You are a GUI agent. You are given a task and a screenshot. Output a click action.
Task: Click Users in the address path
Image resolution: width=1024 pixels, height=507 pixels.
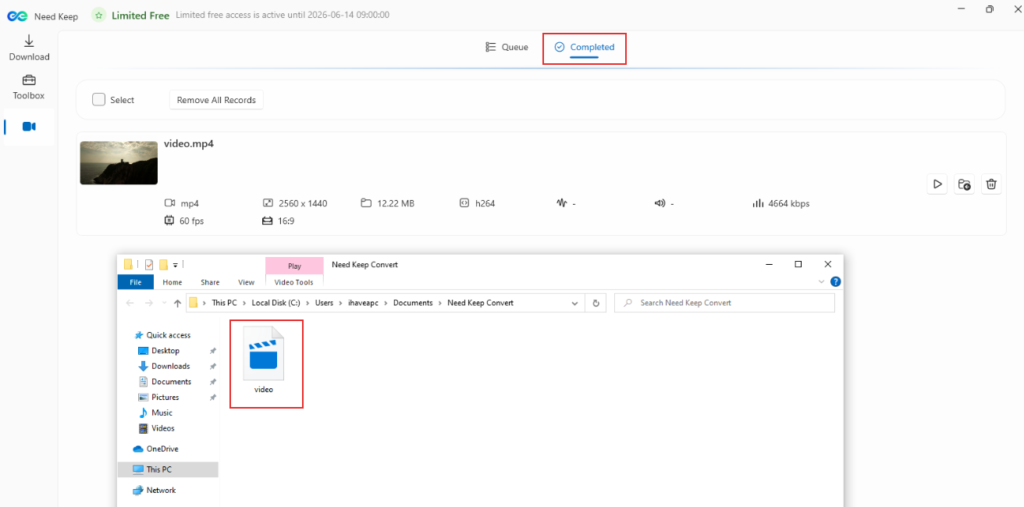point(325,303)
